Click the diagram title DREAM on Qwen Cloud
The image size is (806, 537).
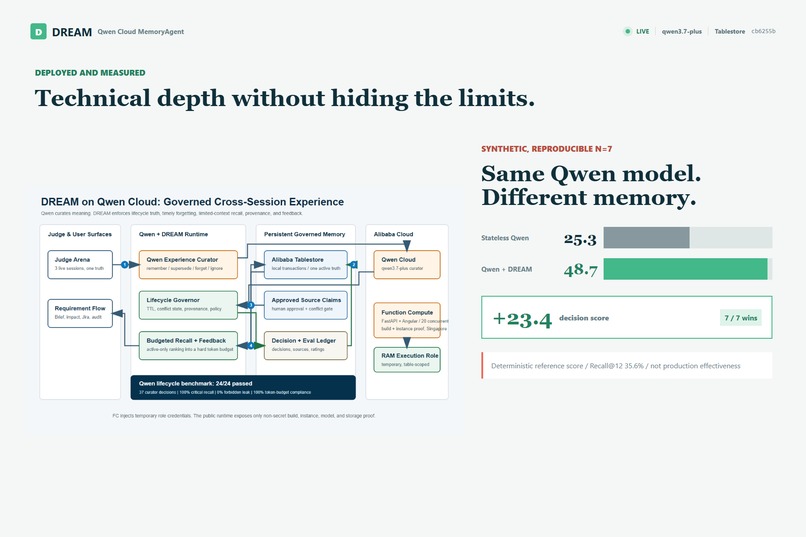(x=192, y=201)
